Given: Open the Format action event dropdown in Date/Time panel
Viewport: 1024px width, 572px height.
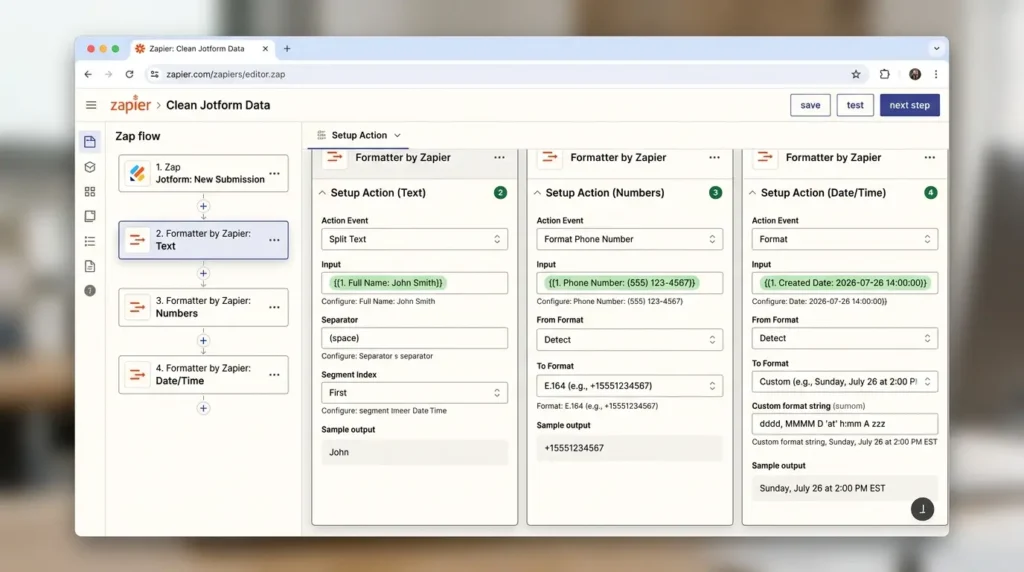Looking at the screenshot, I should pos(844,239).
